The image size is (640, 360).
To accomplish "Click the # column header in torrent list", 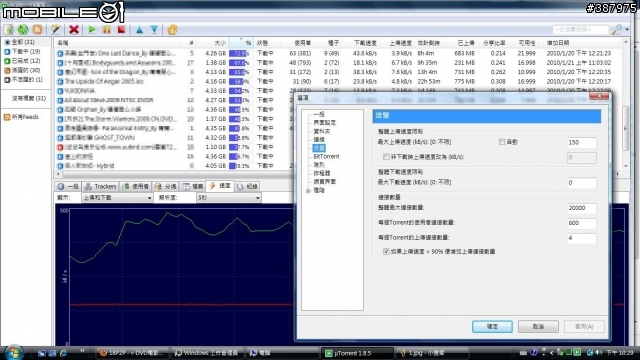I will (x=189, y=43).
